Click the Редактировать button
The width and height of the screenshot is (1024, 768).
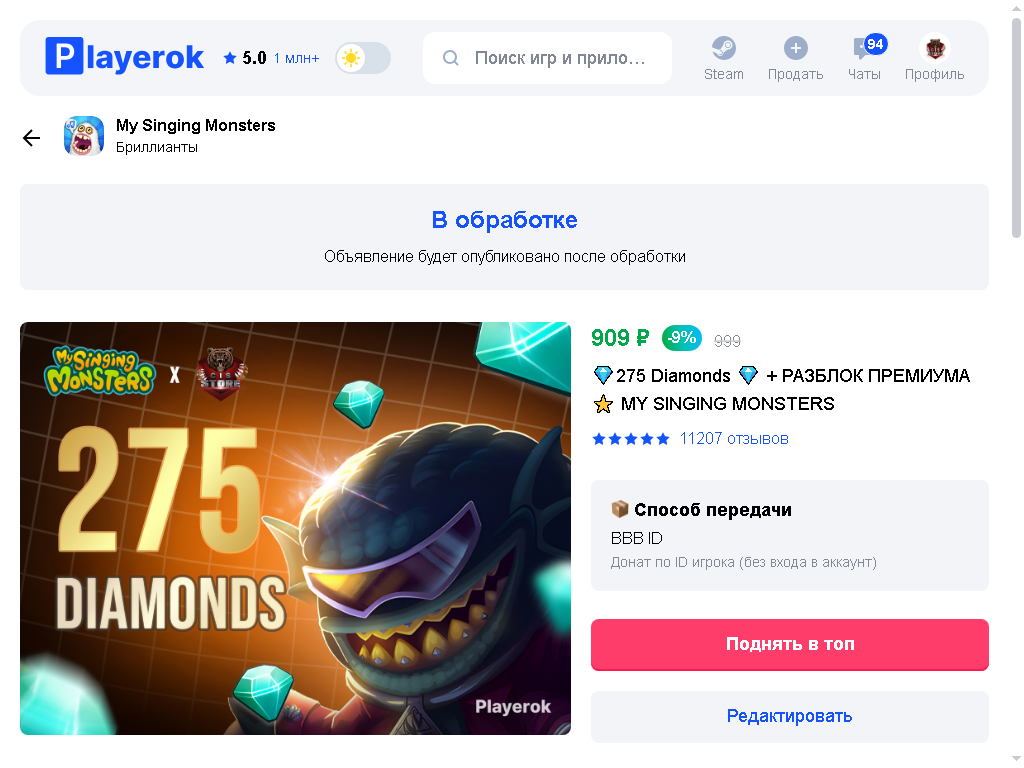[790, 716]
